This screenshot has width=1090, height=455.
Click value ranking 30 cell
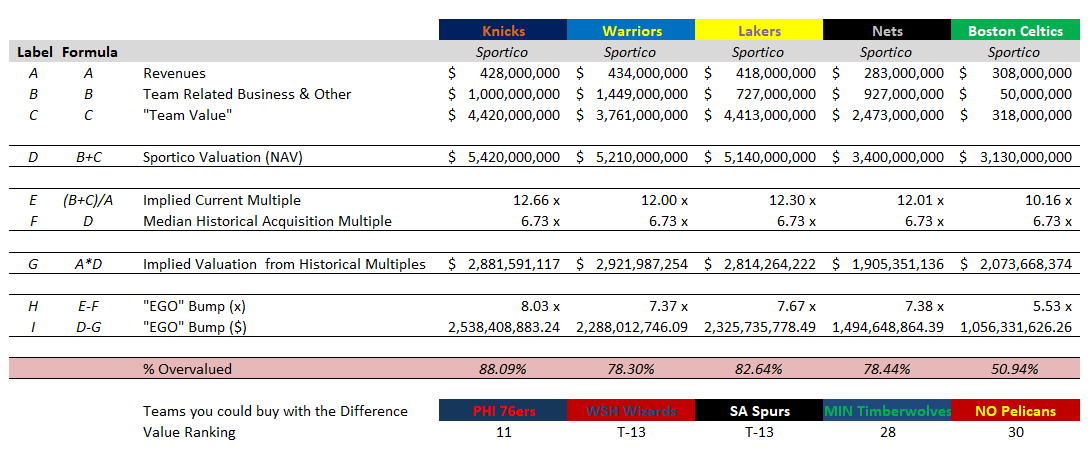[x=1015, y=432]
